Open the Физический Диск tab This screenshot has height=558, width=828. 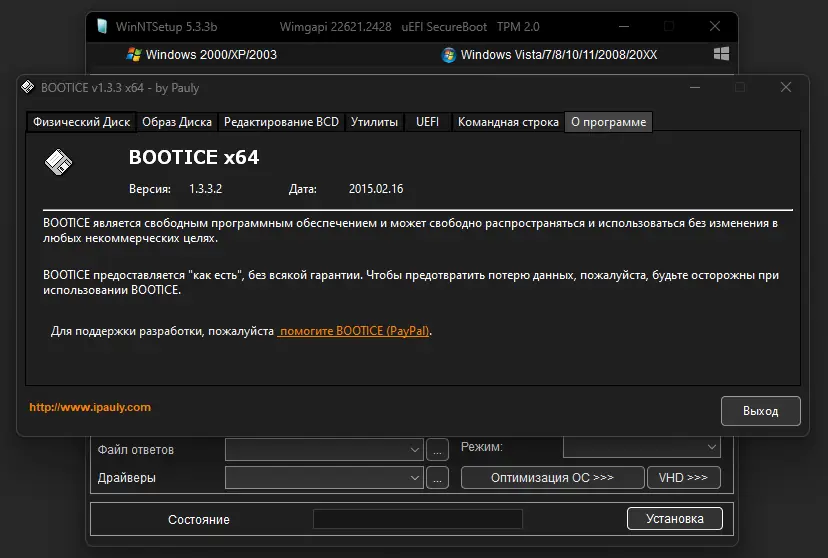point(81,122)
